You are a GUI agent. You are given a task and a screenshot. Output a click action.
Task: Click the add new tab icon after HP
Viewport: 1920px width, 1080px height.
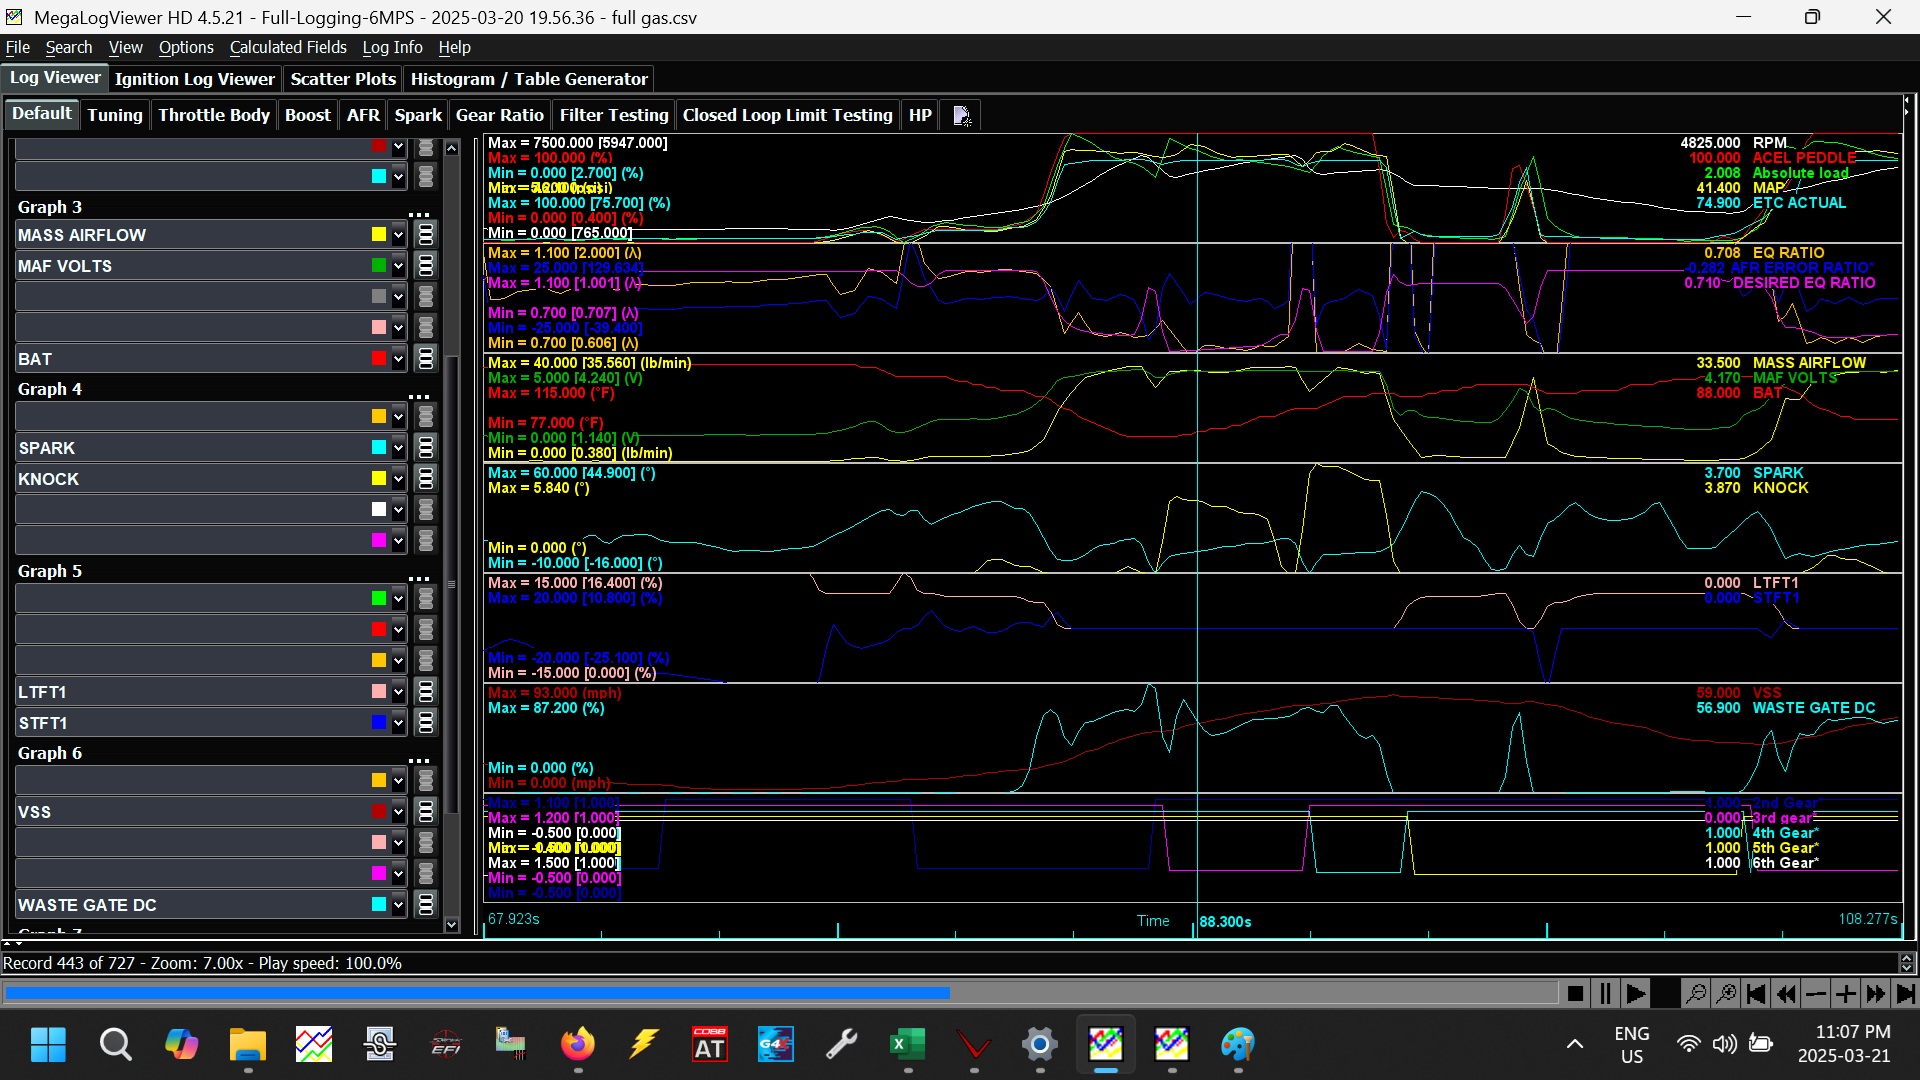[961, 116]
